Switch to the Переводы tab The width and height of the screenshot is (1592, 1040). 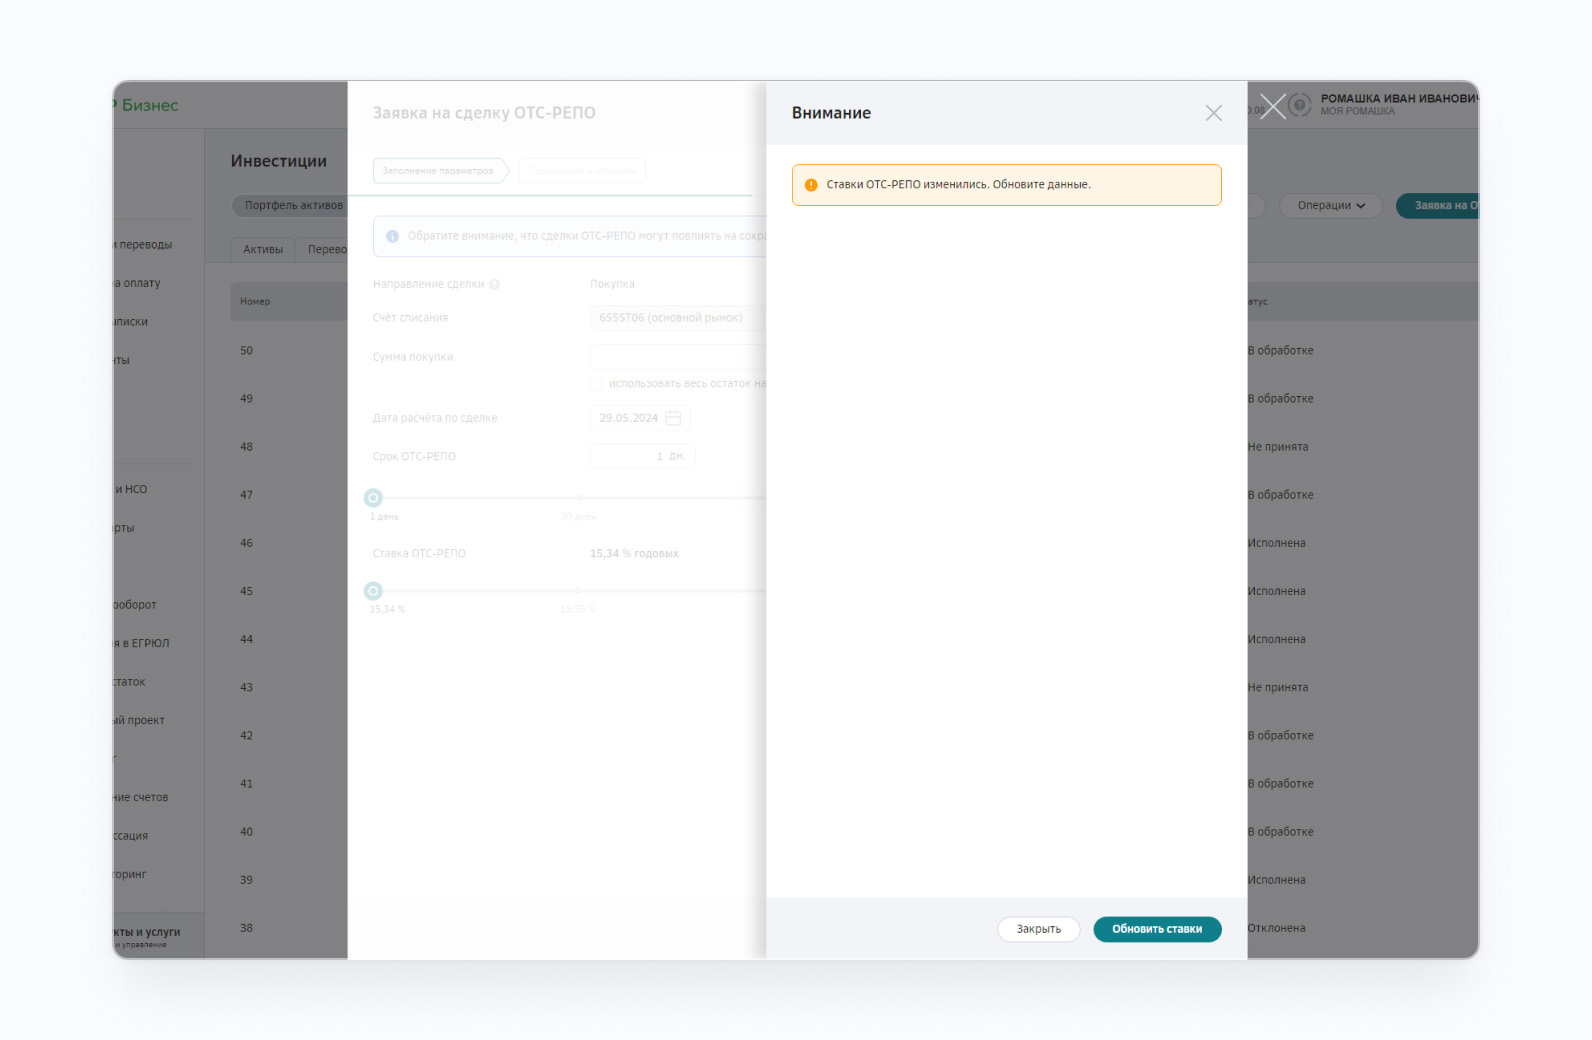pyautogui.click(x=324, y=250)
